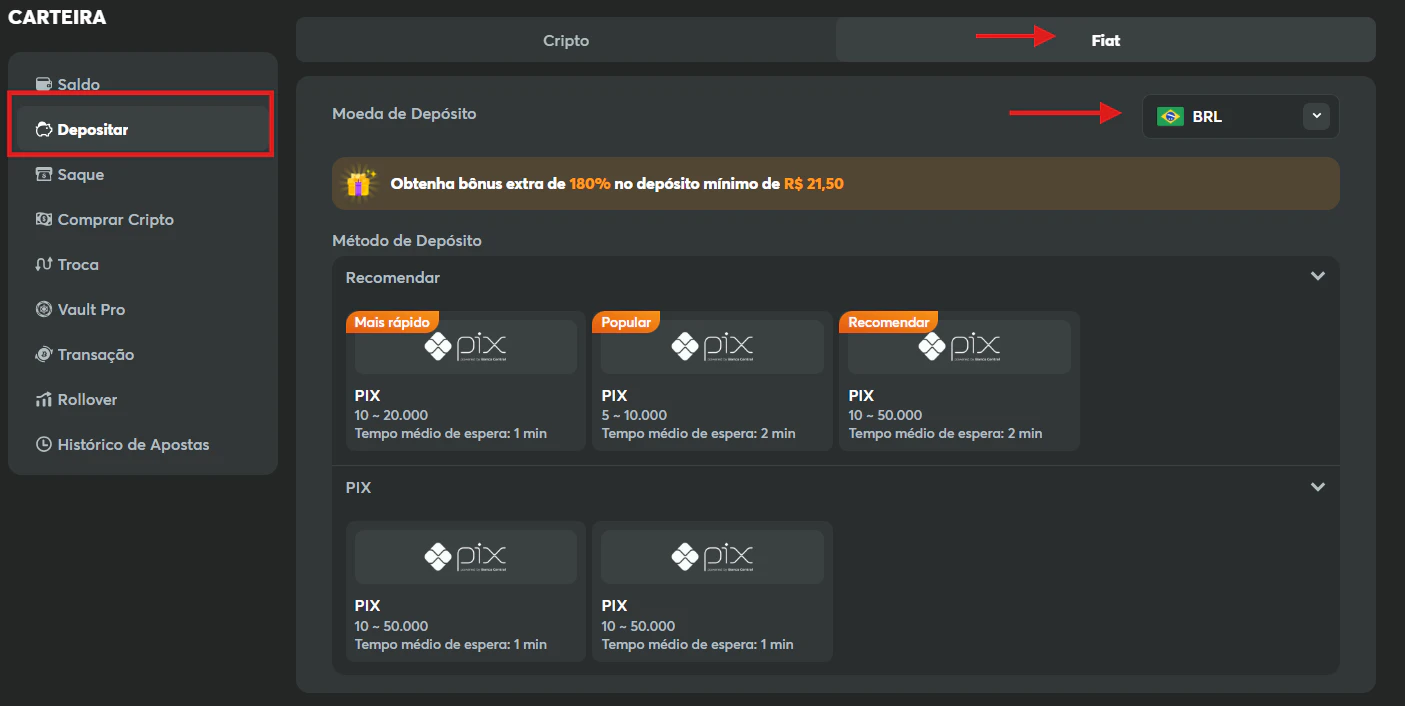Click the '10 ~ 20.000' range text
This screenshot has width=1405, height=706.
(391, 415)
